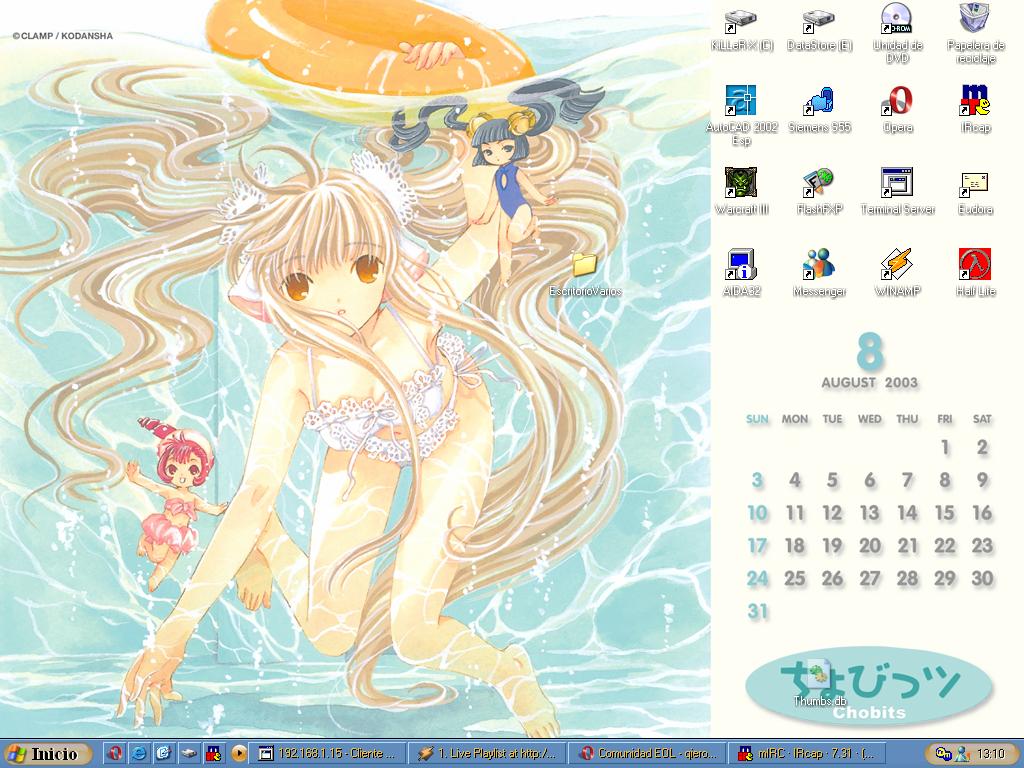Launch AutoCAD 2002 Esp shortcut
Screen dimensions: 1024x768
741,115
